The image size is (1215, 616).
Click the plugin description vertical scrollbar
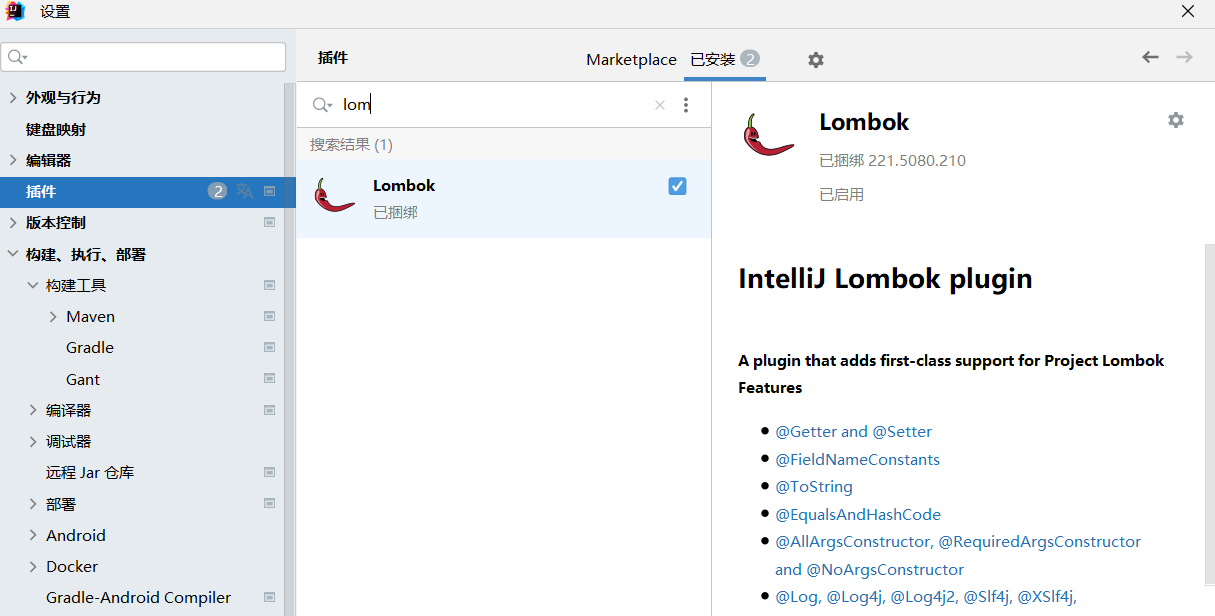coord(1209,414)
